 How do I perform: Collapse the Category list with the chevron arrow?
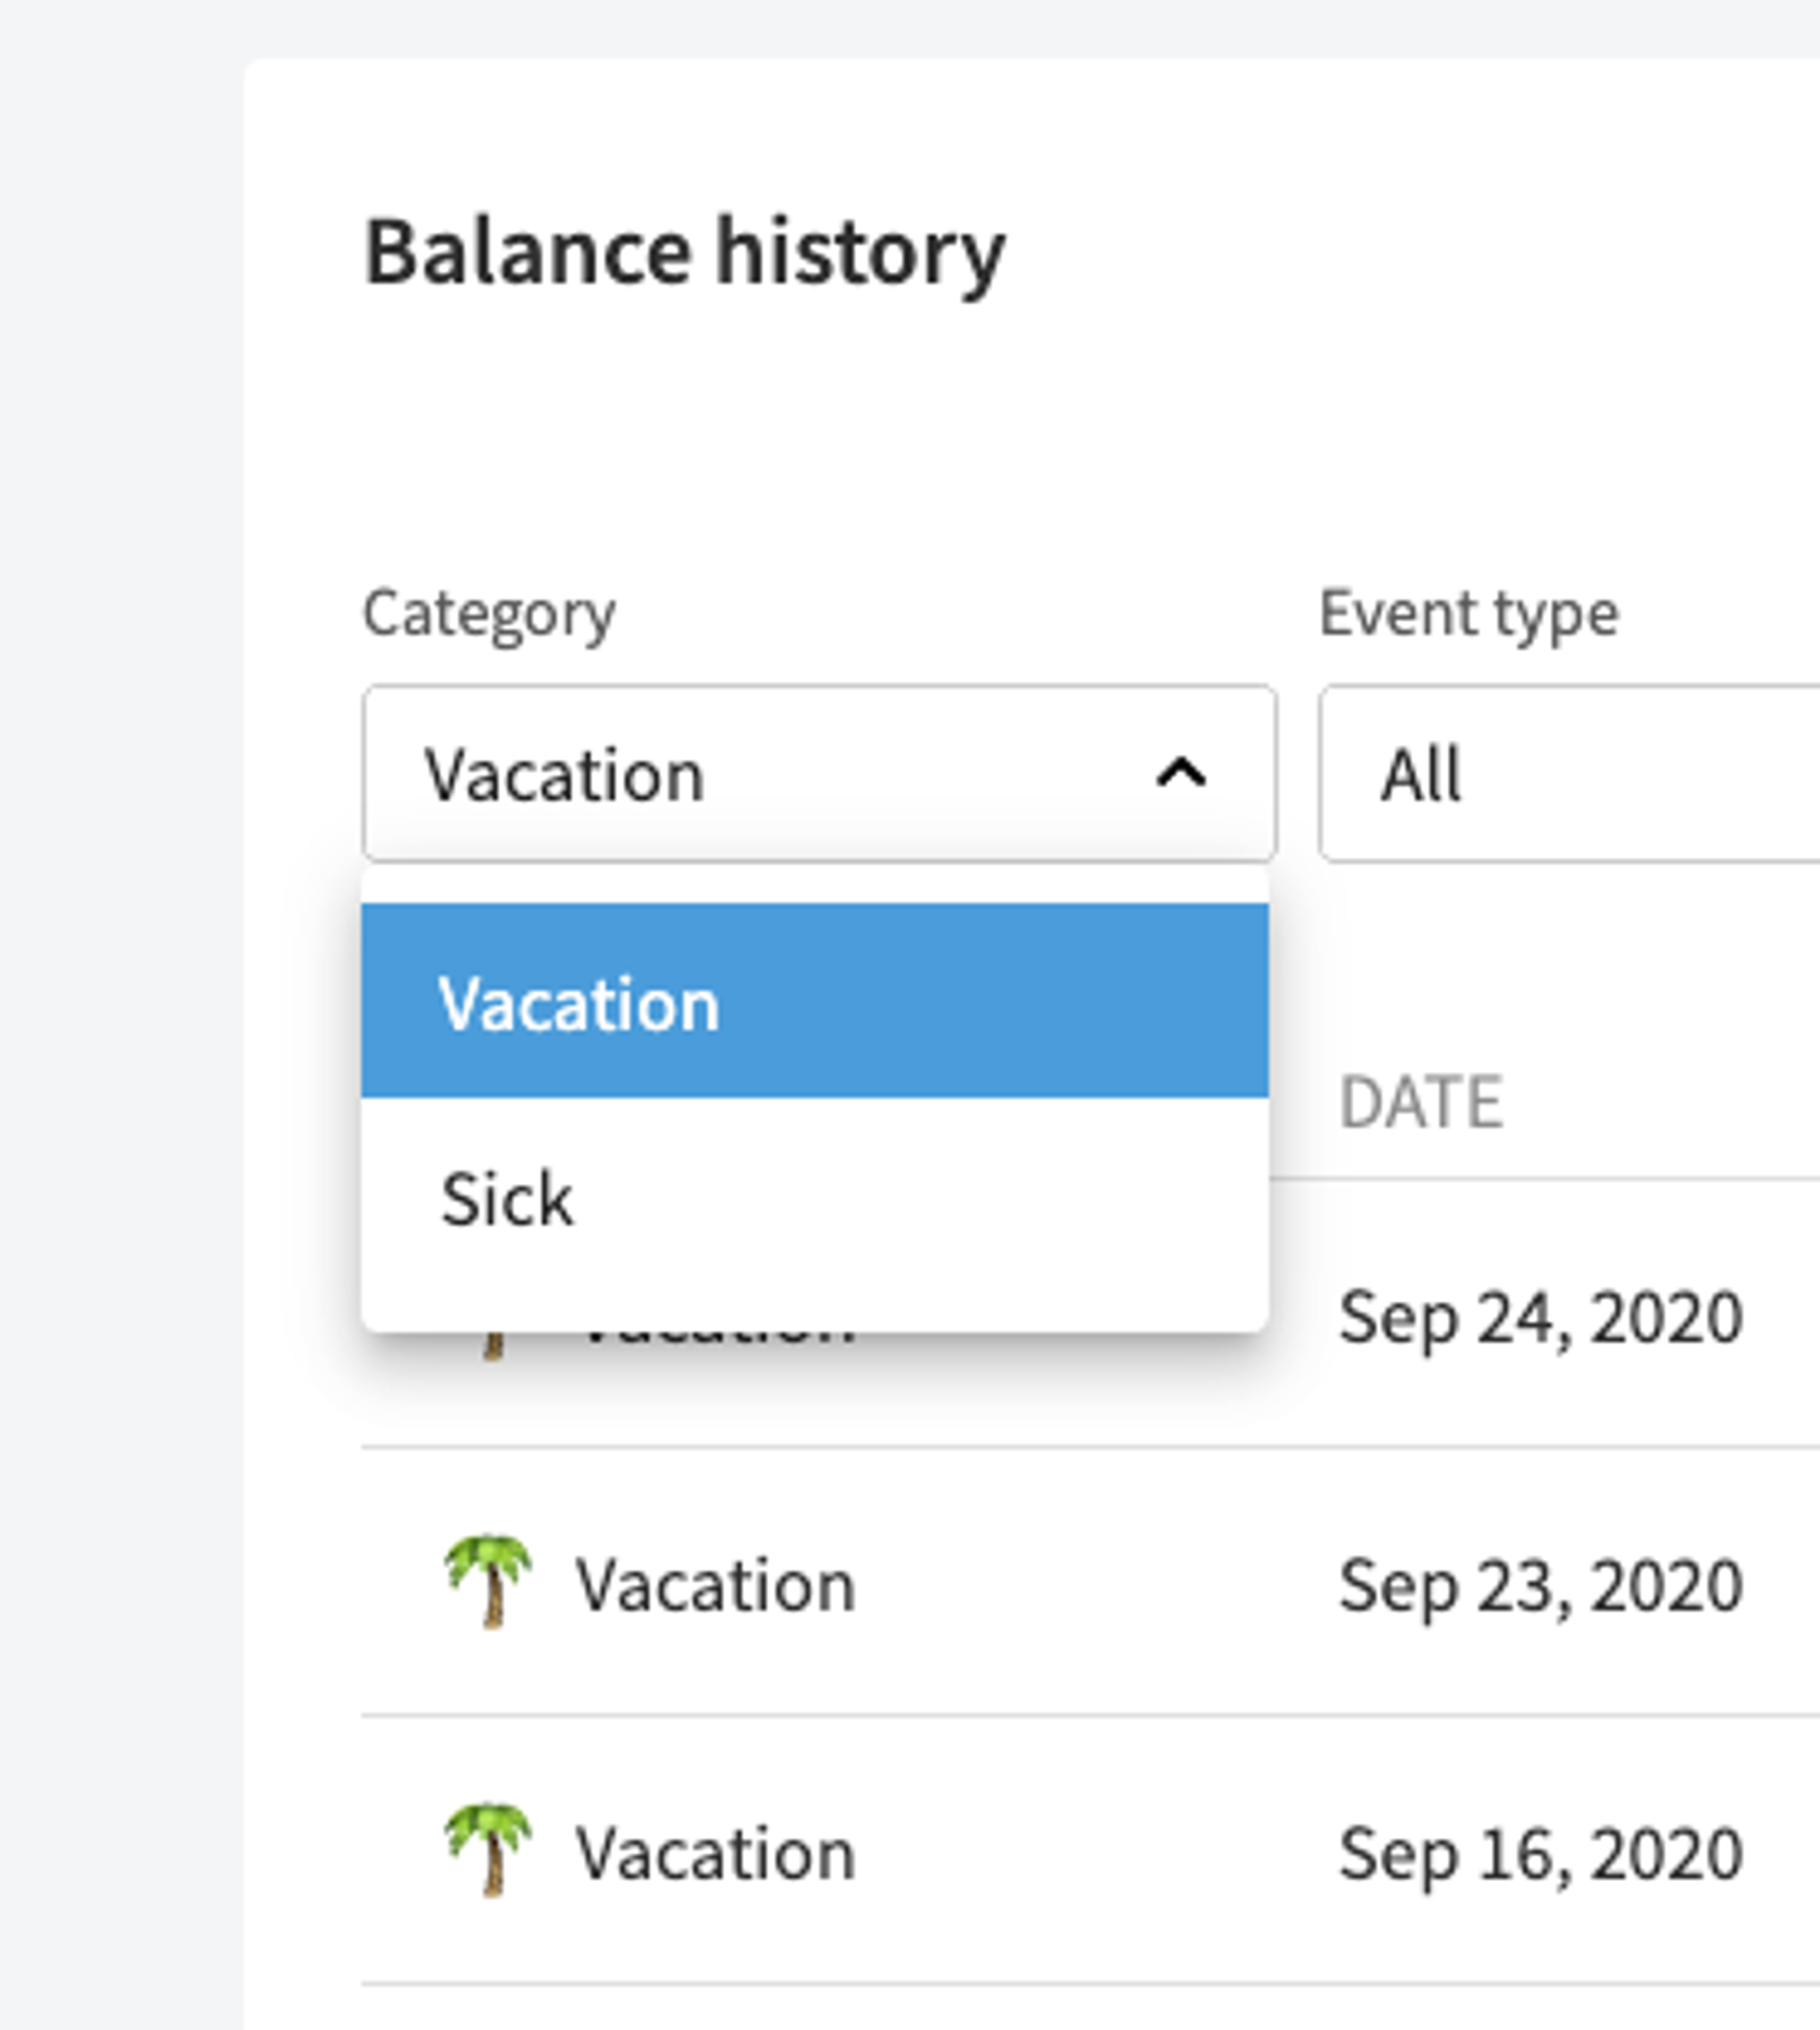coord(1181,773)
